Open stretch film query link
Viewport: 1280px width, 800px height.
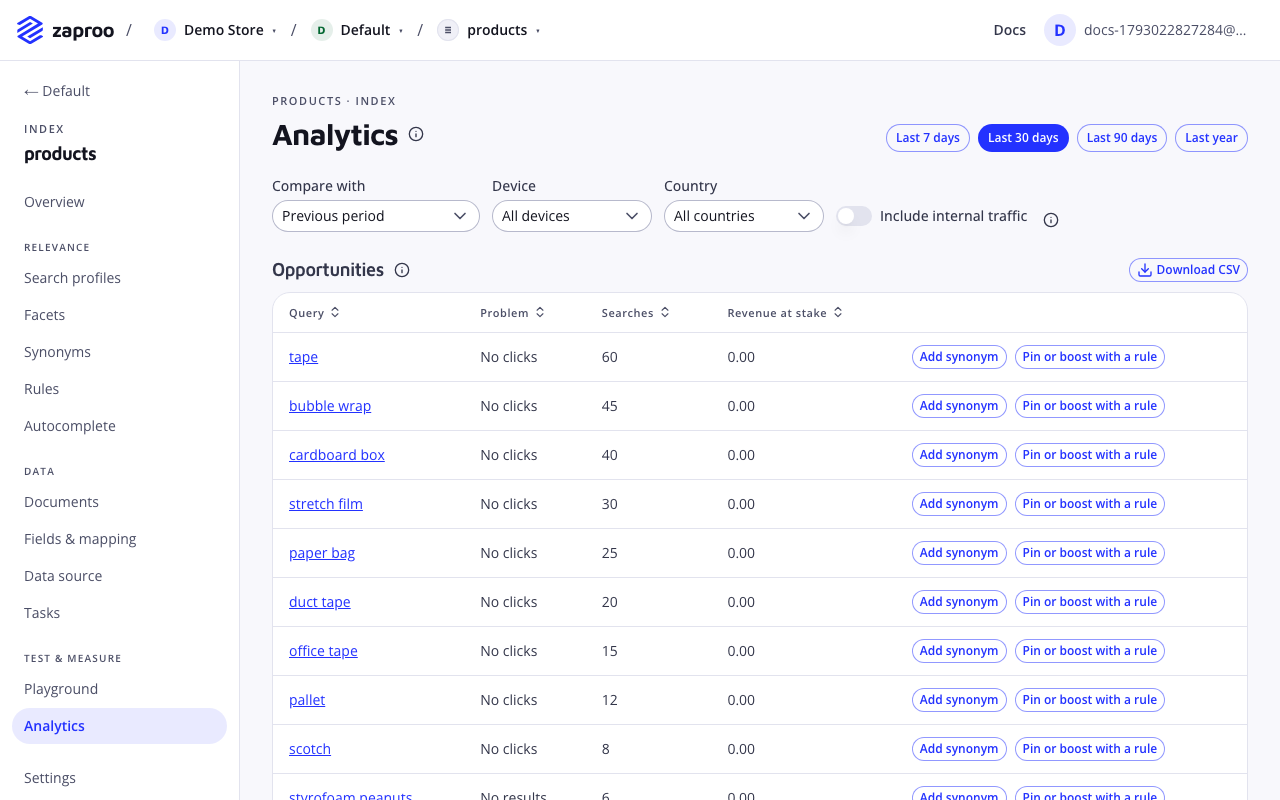[326, 504]
